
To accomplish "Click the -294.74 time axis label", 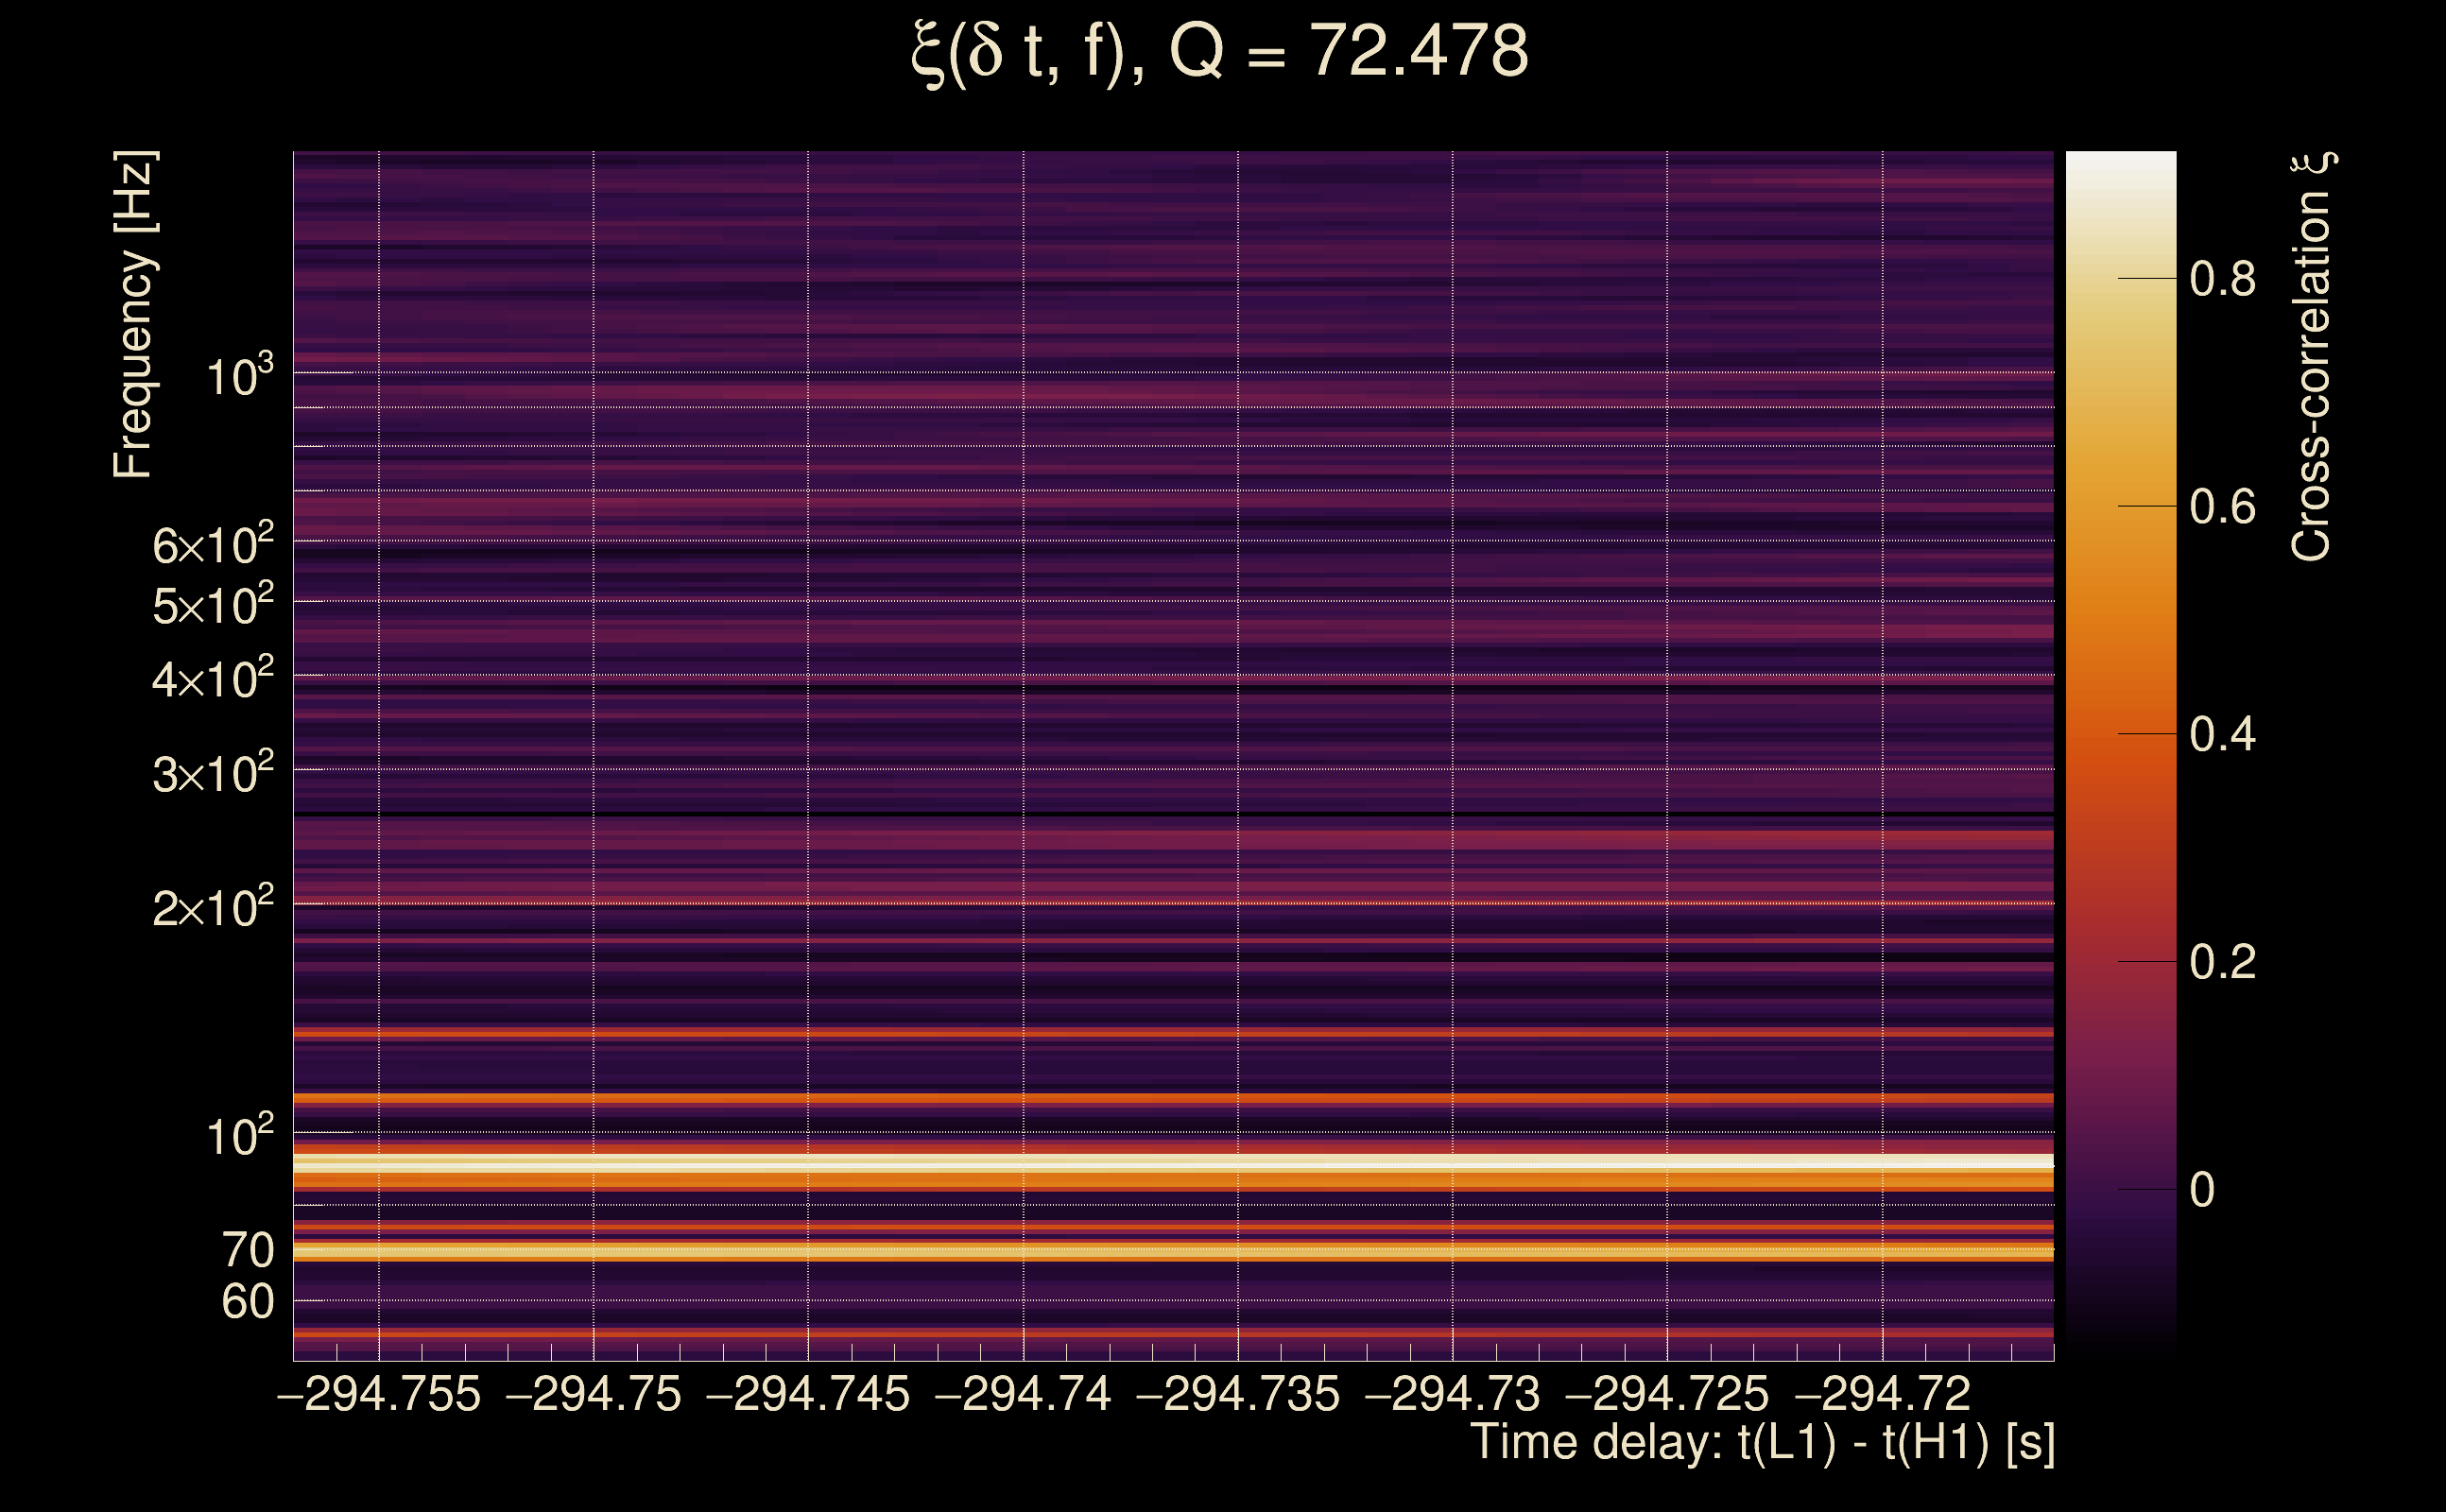I will tap(1023, 1394).
